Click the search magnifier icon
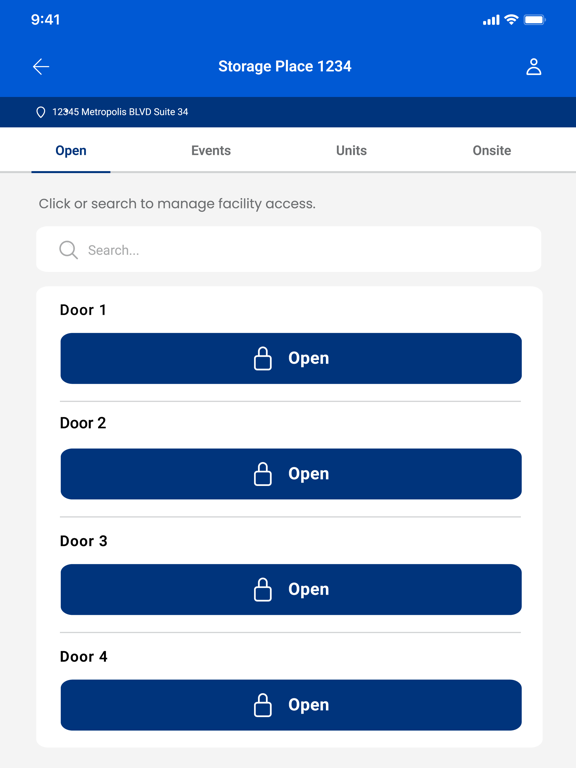Screen dimensions: 576x768 68,250
